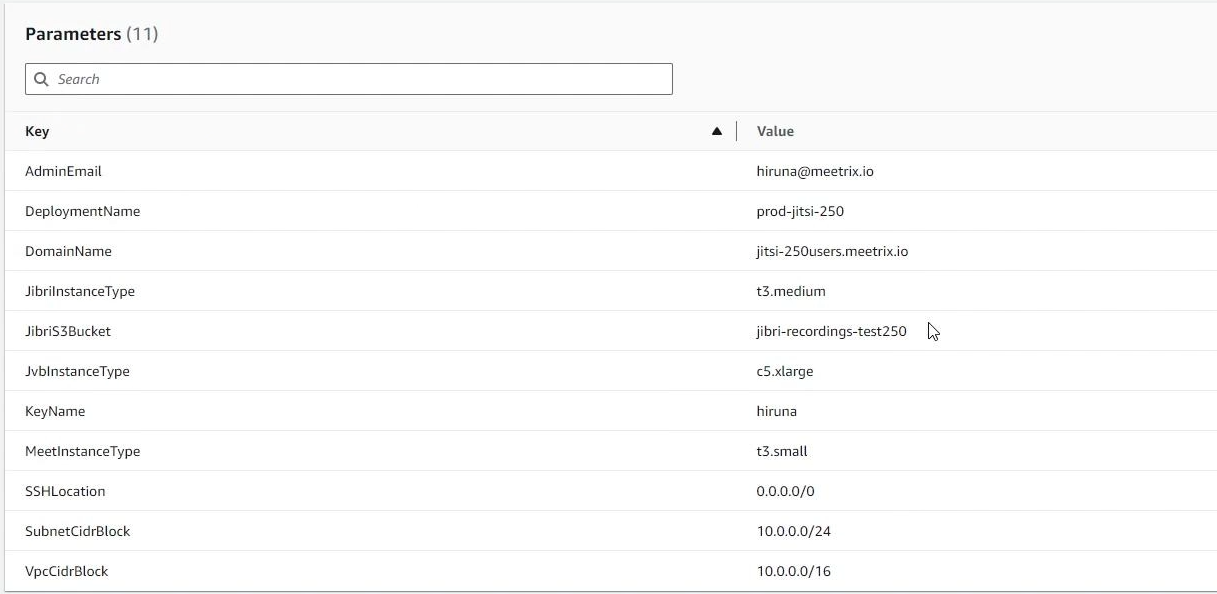
Task: Click the t3.medium value cell
Action: click(791, 291)
